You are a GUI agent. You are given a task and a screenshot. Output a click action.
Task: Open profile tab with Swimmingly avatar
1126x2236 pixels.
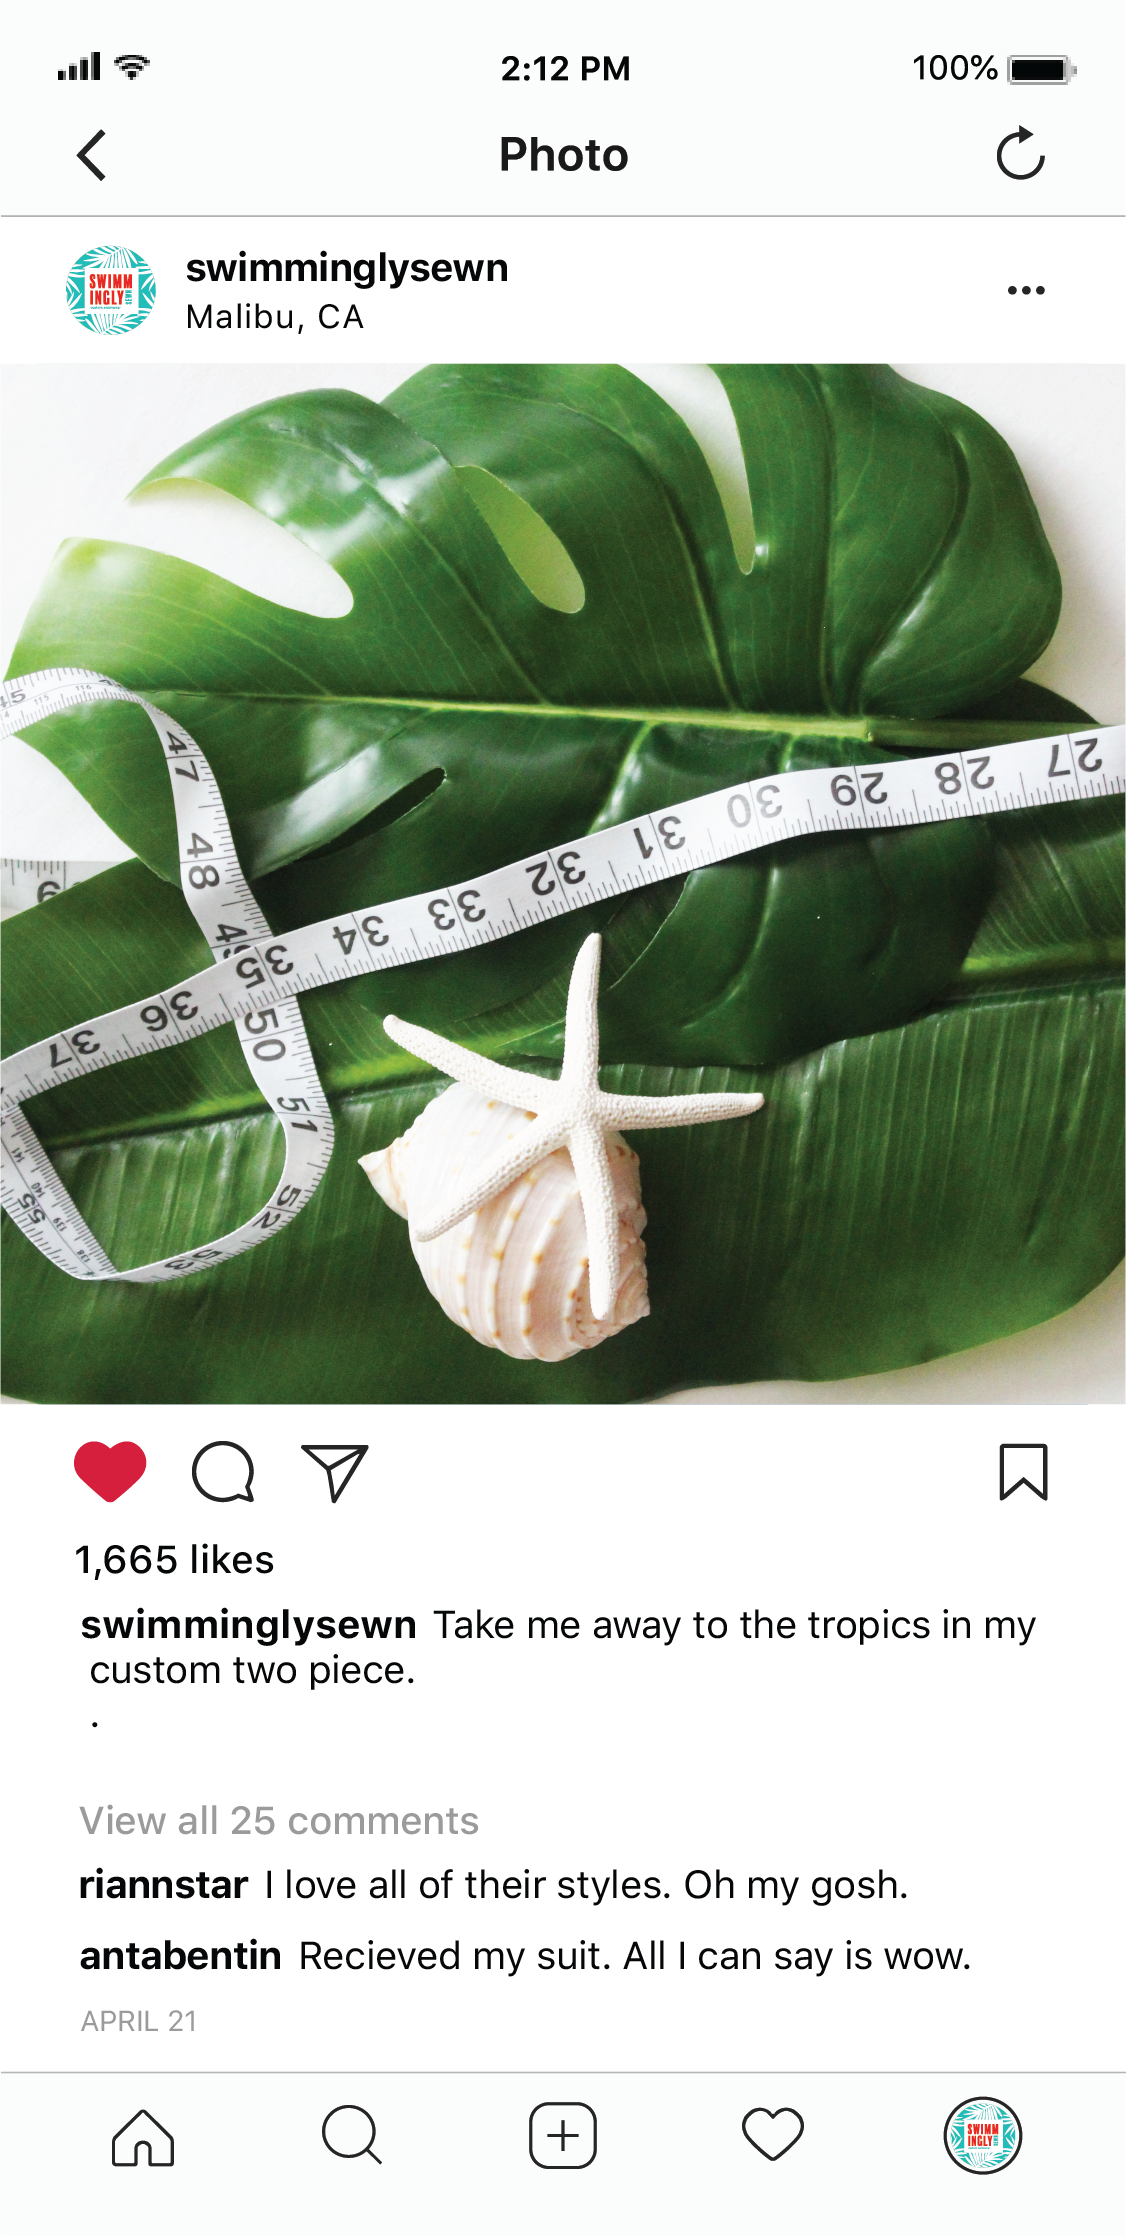coord(983,2135)
